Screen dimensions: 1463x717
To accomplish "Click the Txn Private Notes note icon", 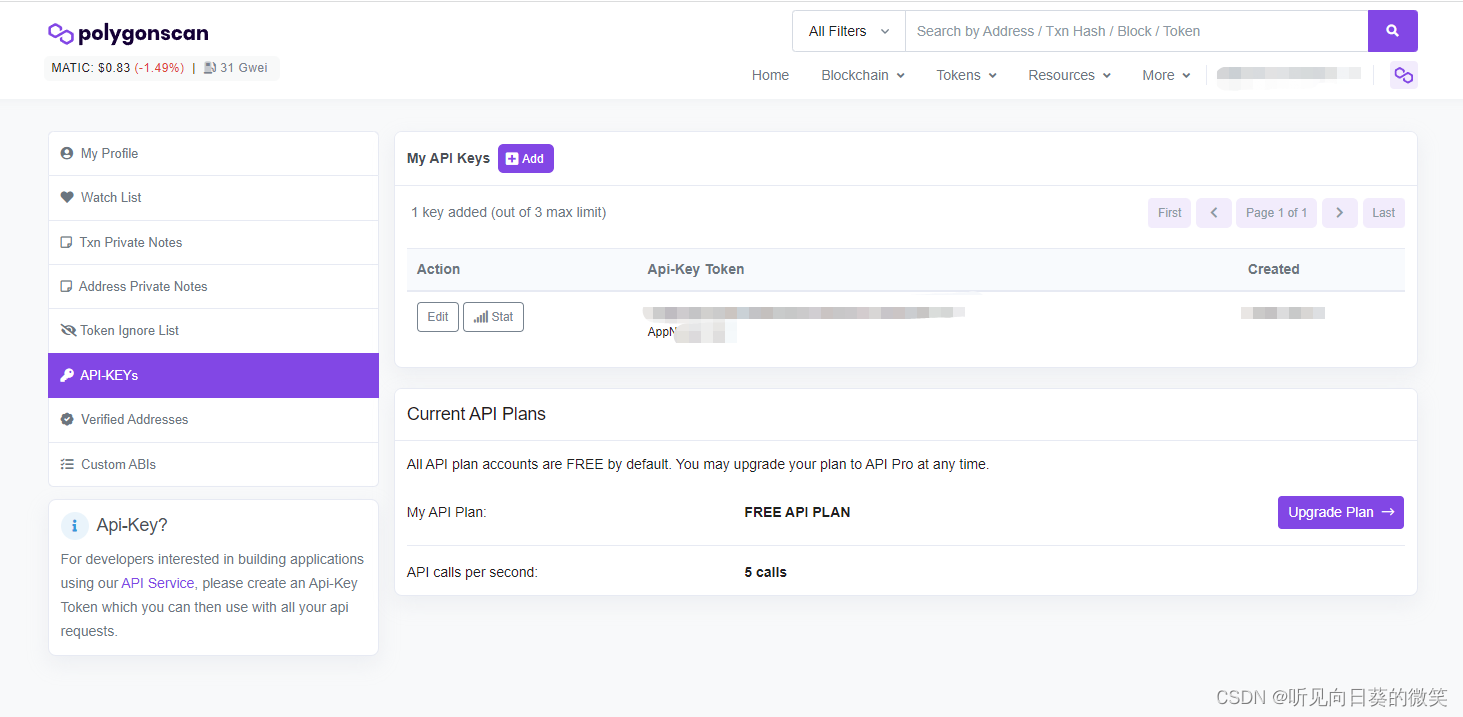I will (x=66, y=242).
